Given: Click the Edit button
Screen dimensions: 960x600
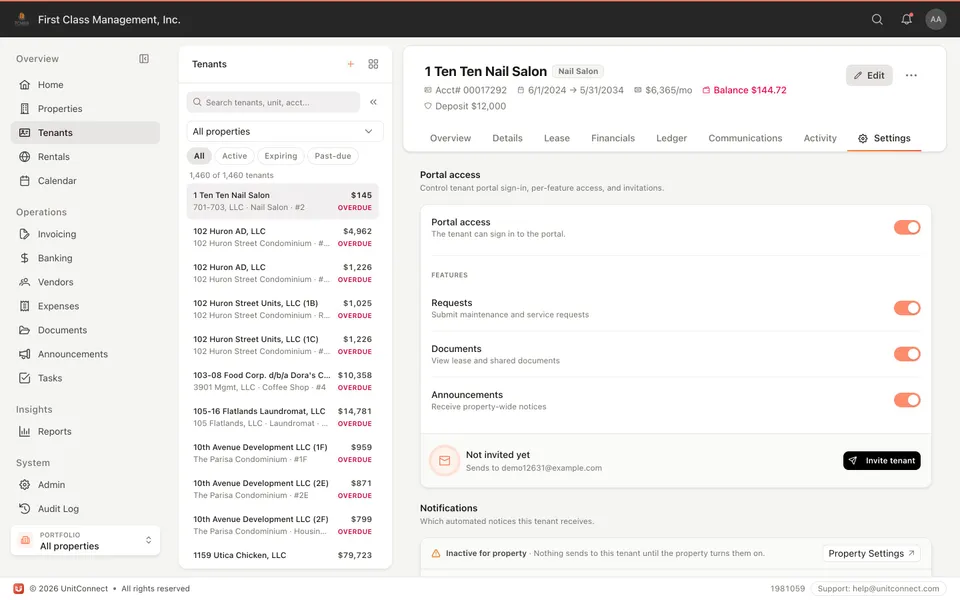Looking at the screenshot, I should (869, 75).
